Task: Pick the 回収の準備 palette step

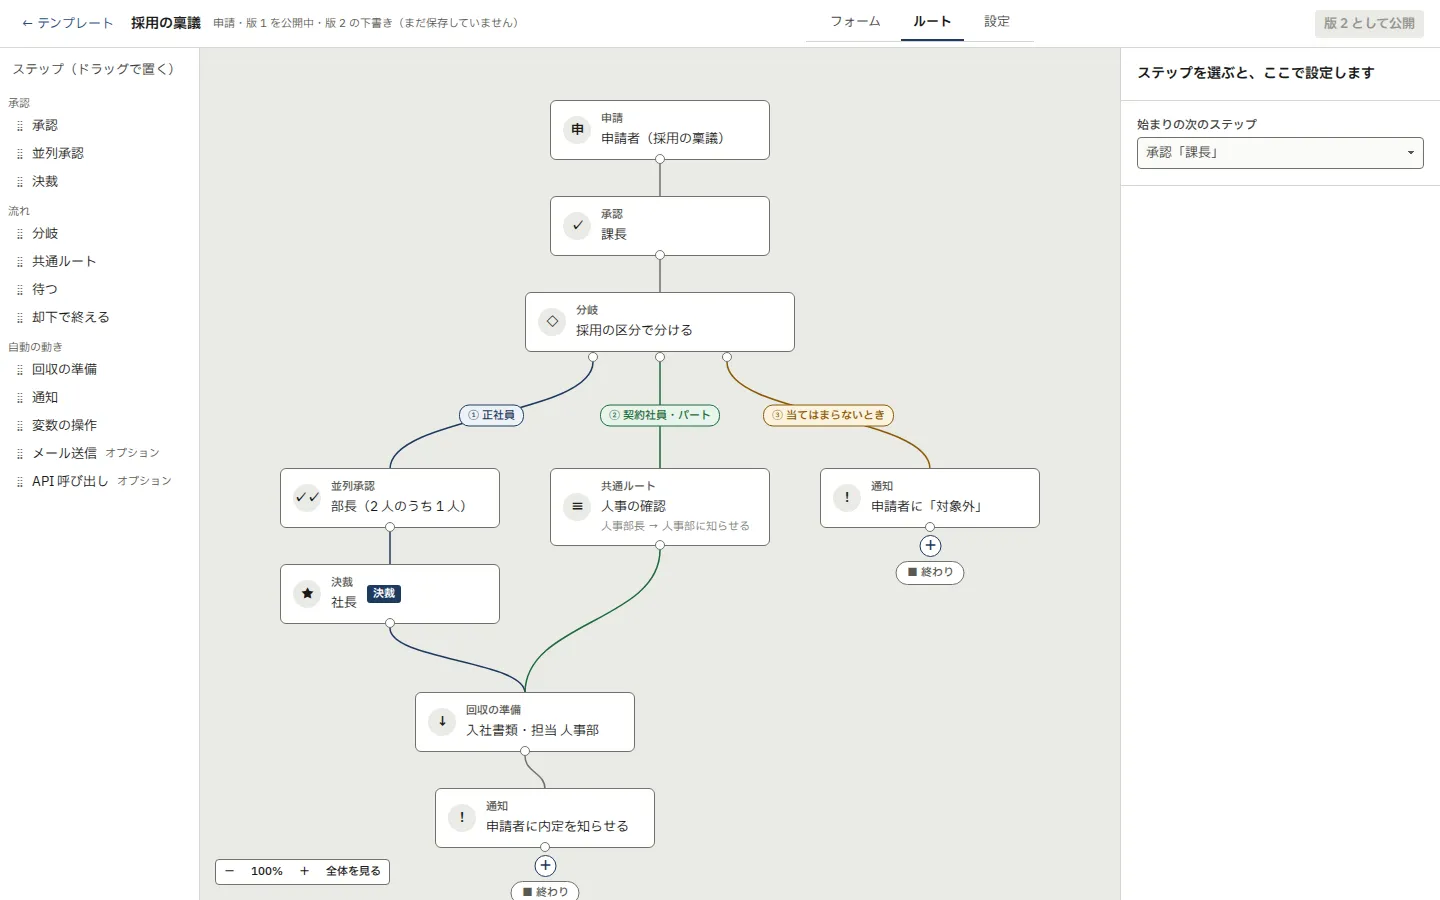Action: pyautogui.click(x=64, y=370)
